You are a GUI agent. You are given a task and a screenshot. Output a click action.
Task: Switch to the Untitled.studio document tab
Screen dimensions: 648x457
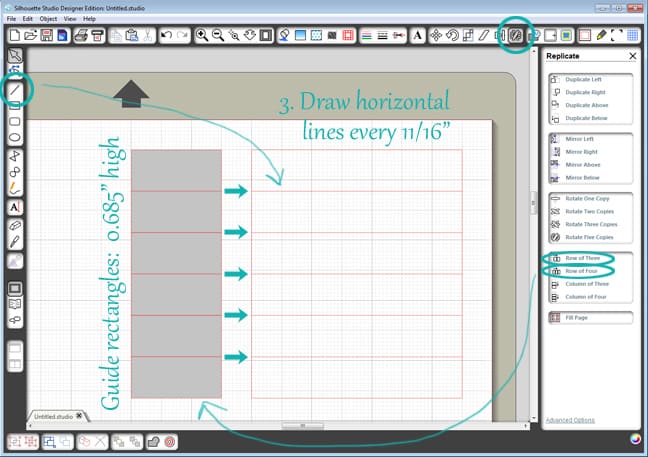coord(53,417)
